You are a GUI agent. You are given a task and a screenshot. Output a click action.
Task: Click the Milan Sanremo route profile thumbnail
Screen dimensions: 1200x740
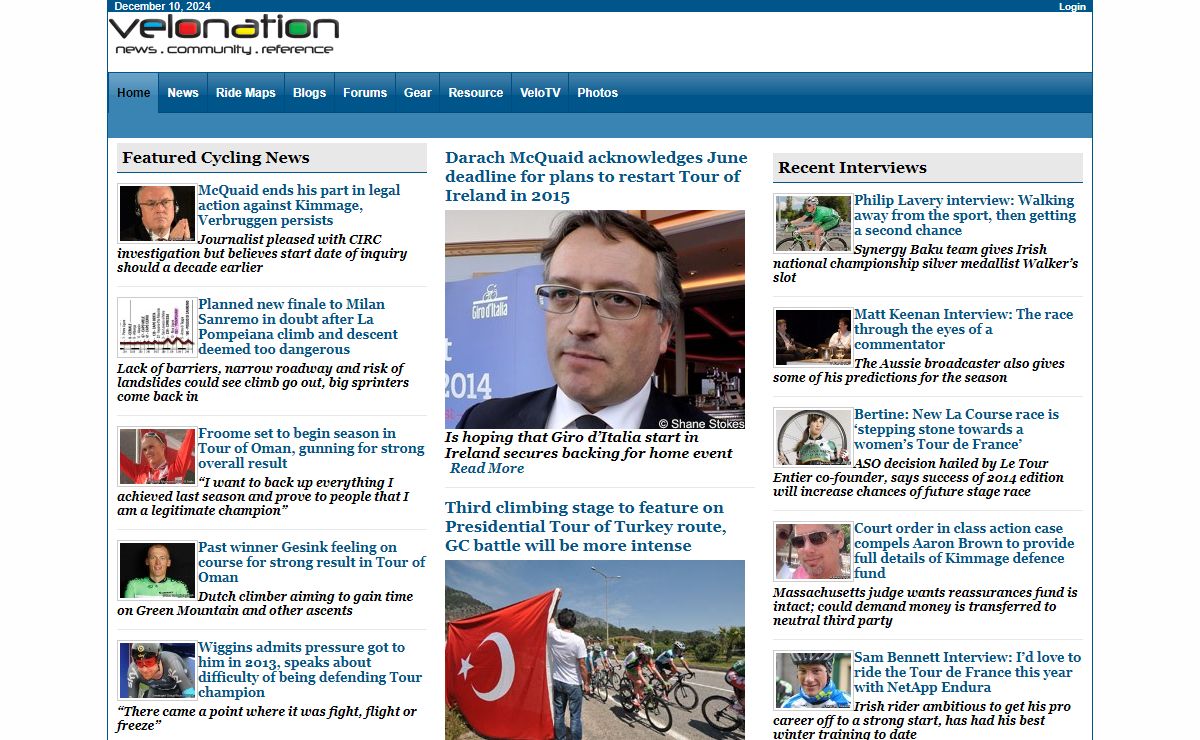157,327
